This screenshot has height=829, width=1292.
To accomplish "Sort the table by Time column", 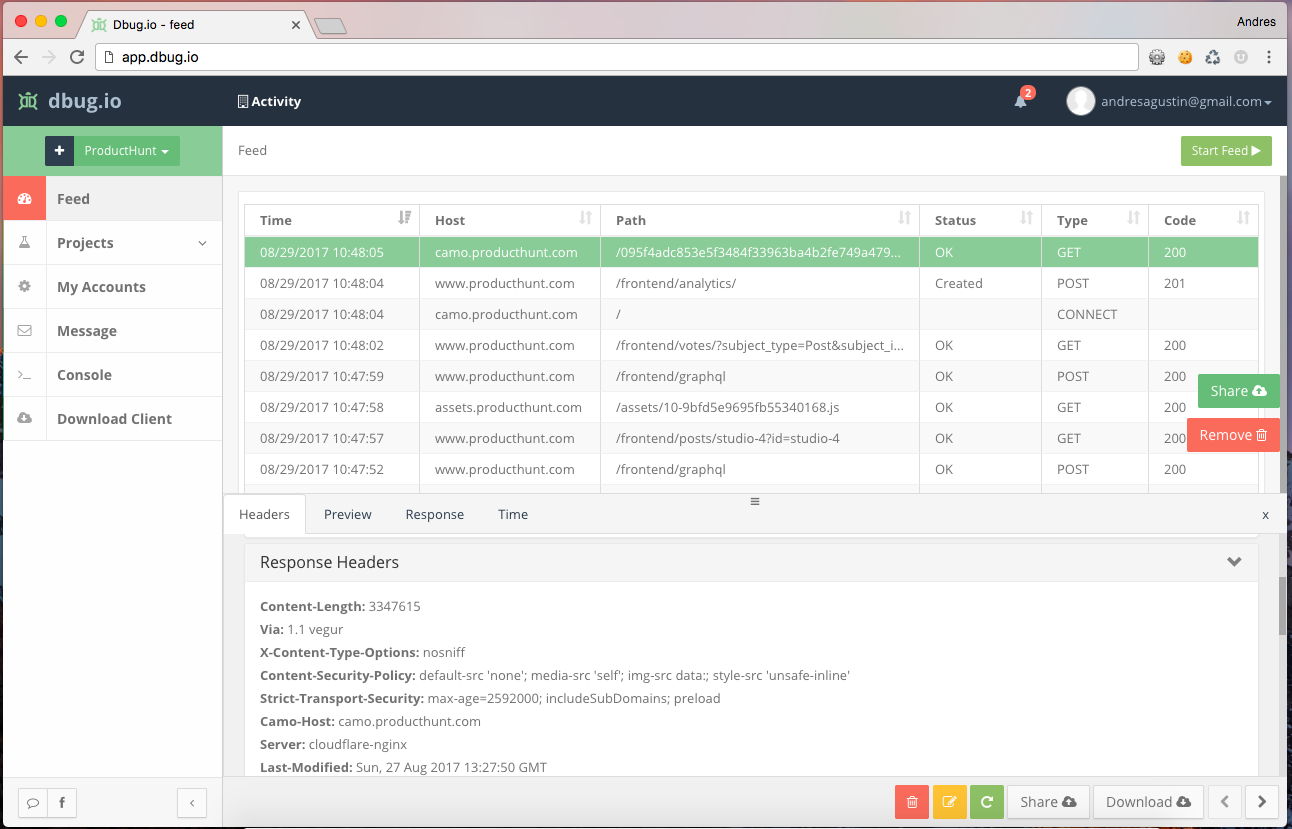I will (x=332, y=220).
